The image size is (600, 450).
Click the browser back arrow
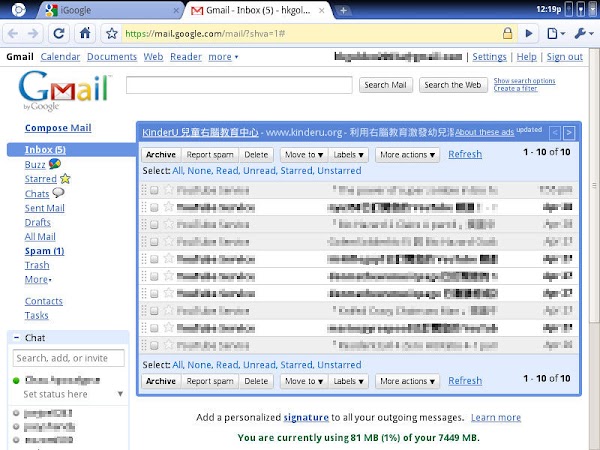[13, 34]
